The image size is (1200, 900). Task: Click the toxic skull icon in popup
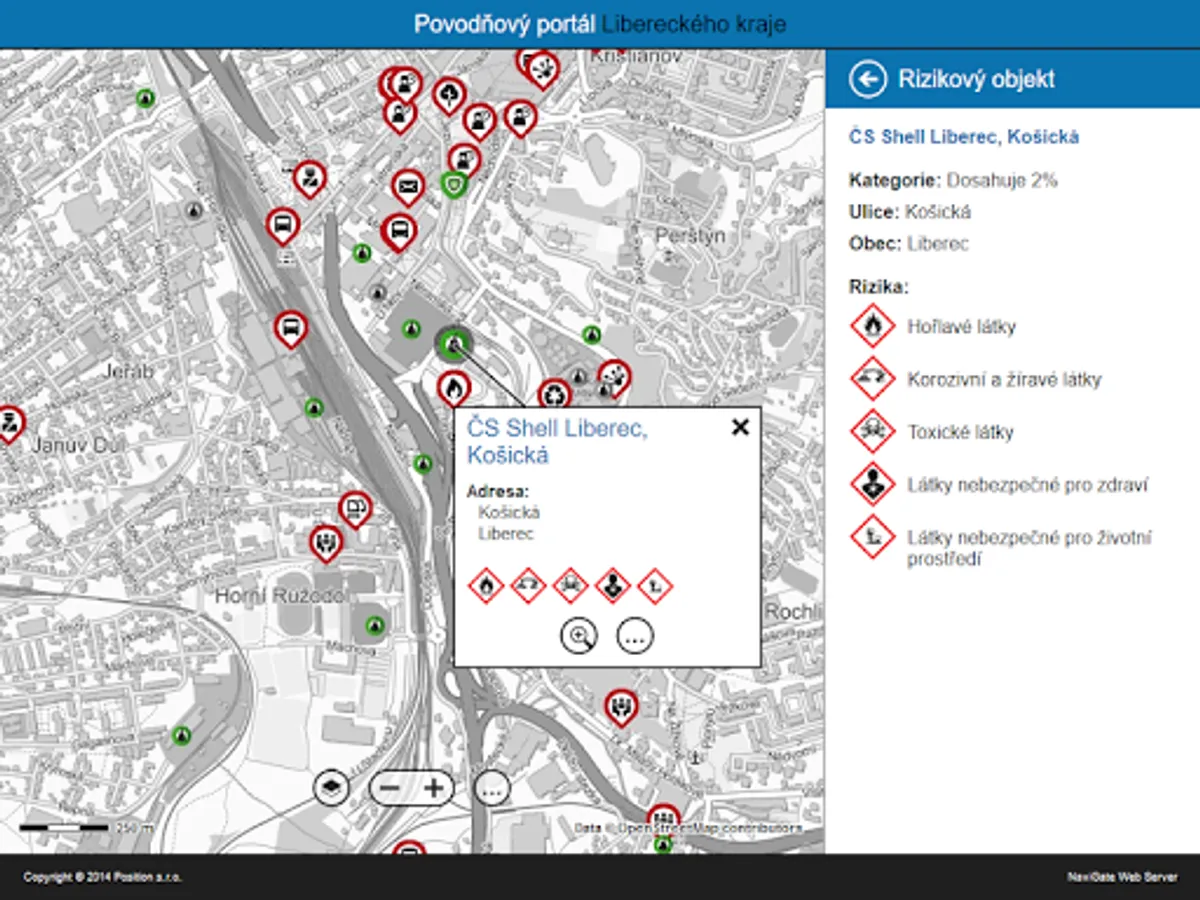tap(570, 585)
